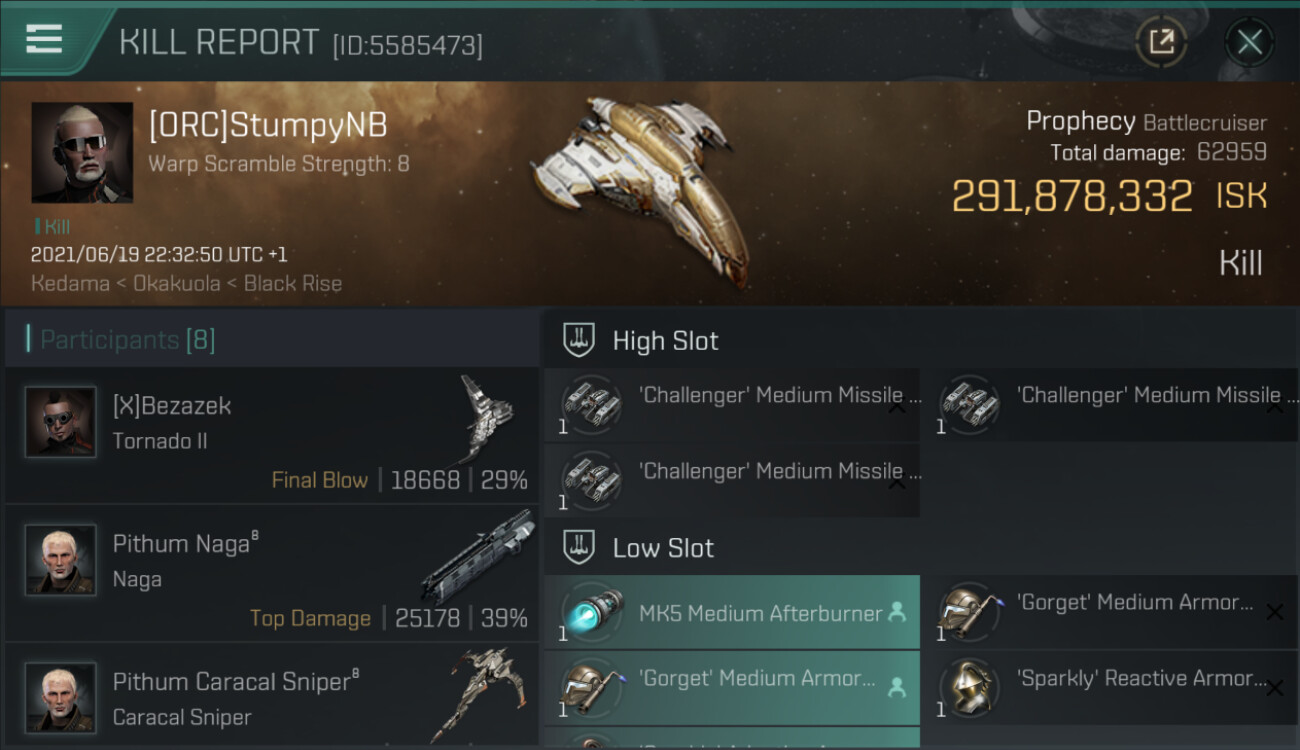This screenshot has height=750, width=1300.
Task: Open the Pithum Naga participant portrait
Action: pyautogui.click(x=61, y=560)
